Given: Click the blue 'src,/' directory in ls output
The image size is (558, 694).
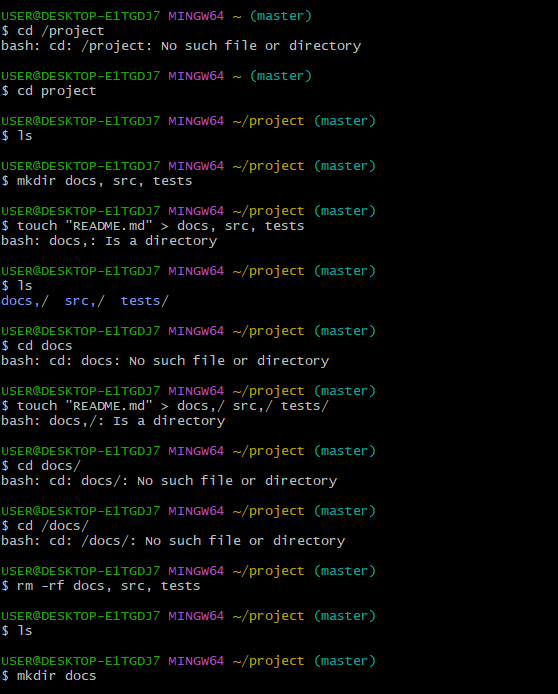Looking at the screenshot, I should coord(85,301).
